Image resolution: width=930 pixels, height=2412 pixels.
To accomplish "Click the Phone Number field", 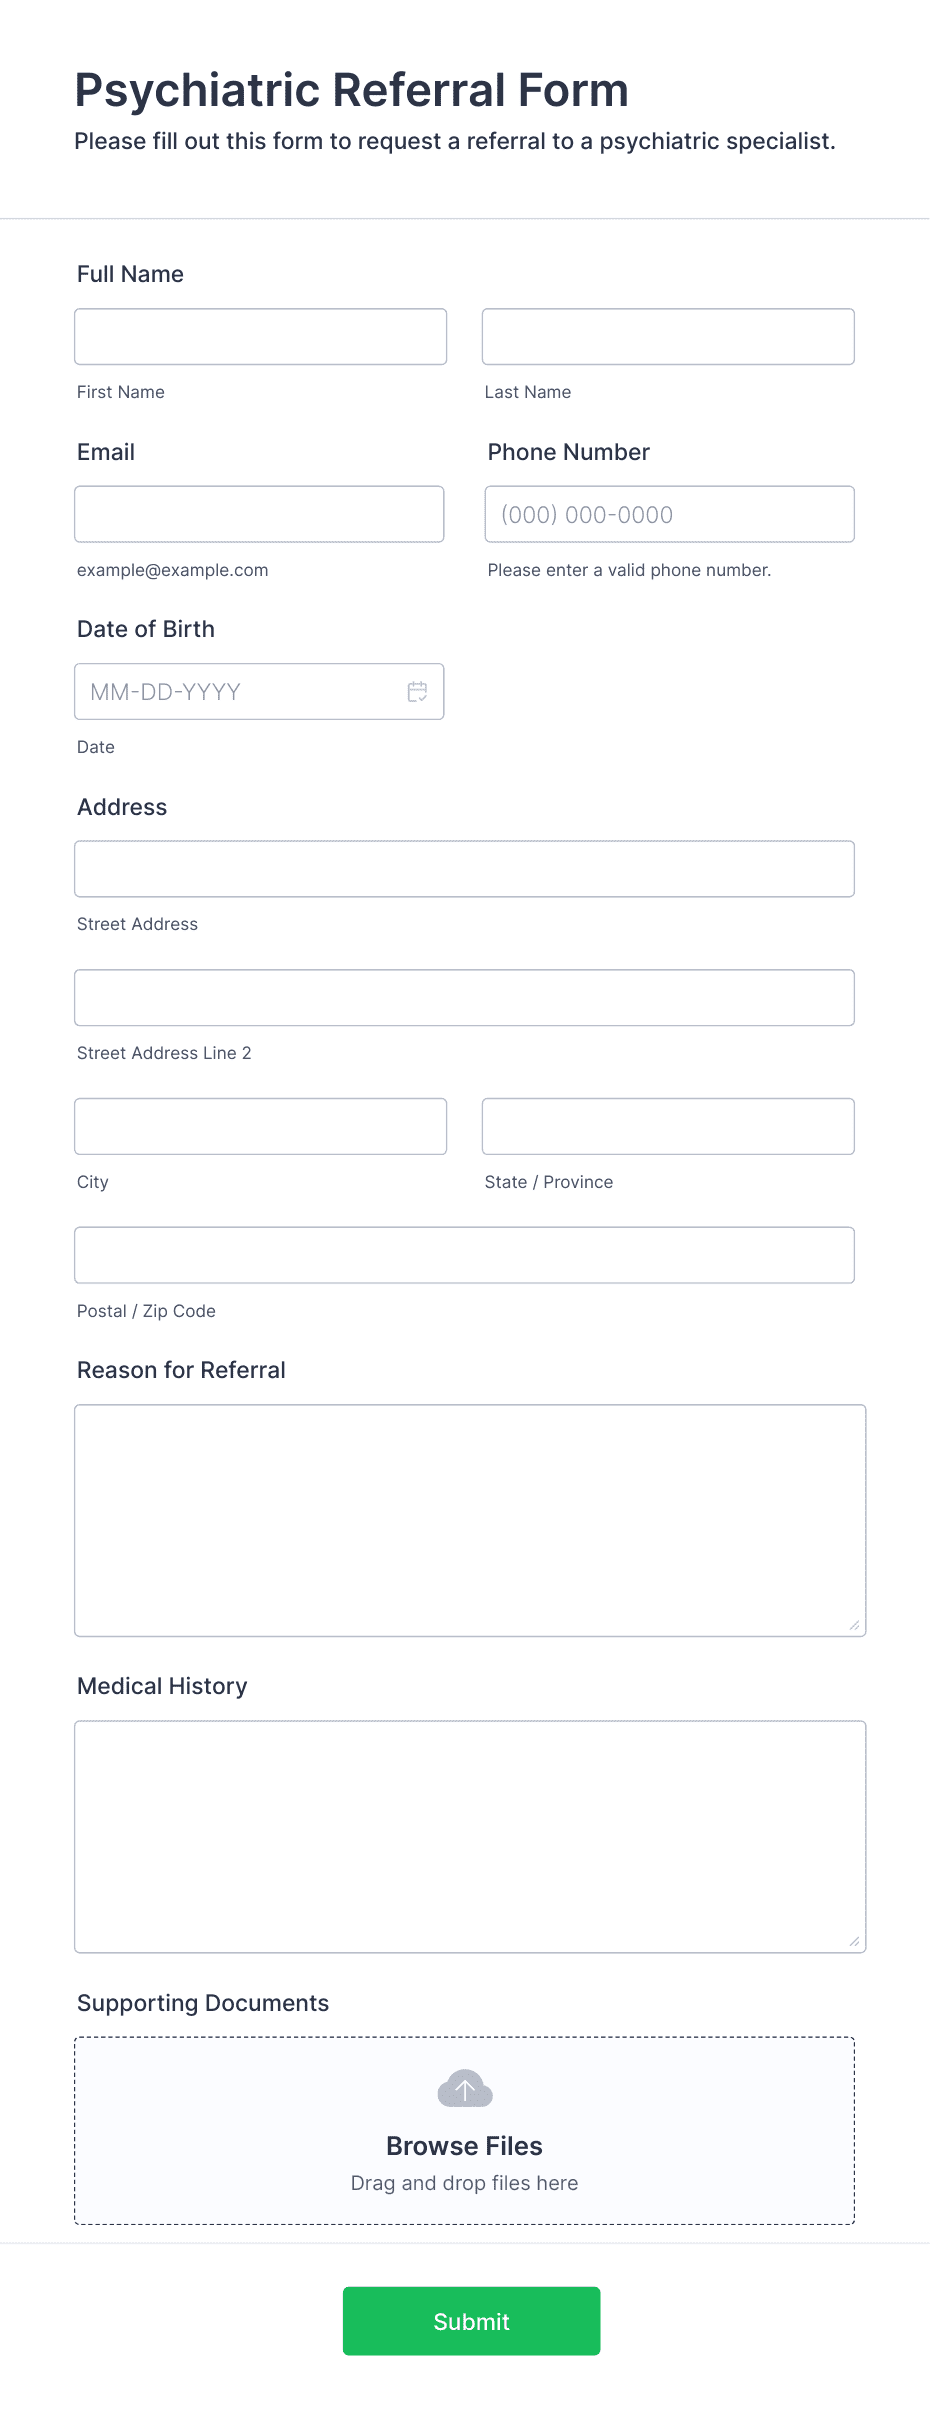I will [x=670, y=514].
